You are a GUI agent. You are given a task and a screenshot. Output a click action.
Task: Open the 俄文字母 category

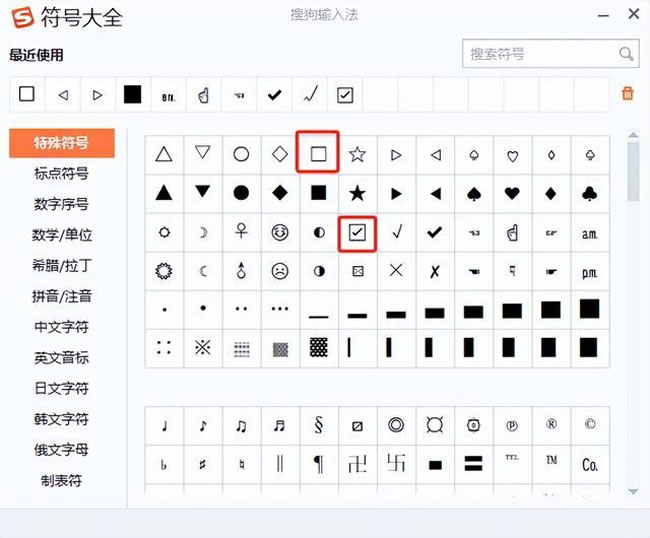(61, 450)
